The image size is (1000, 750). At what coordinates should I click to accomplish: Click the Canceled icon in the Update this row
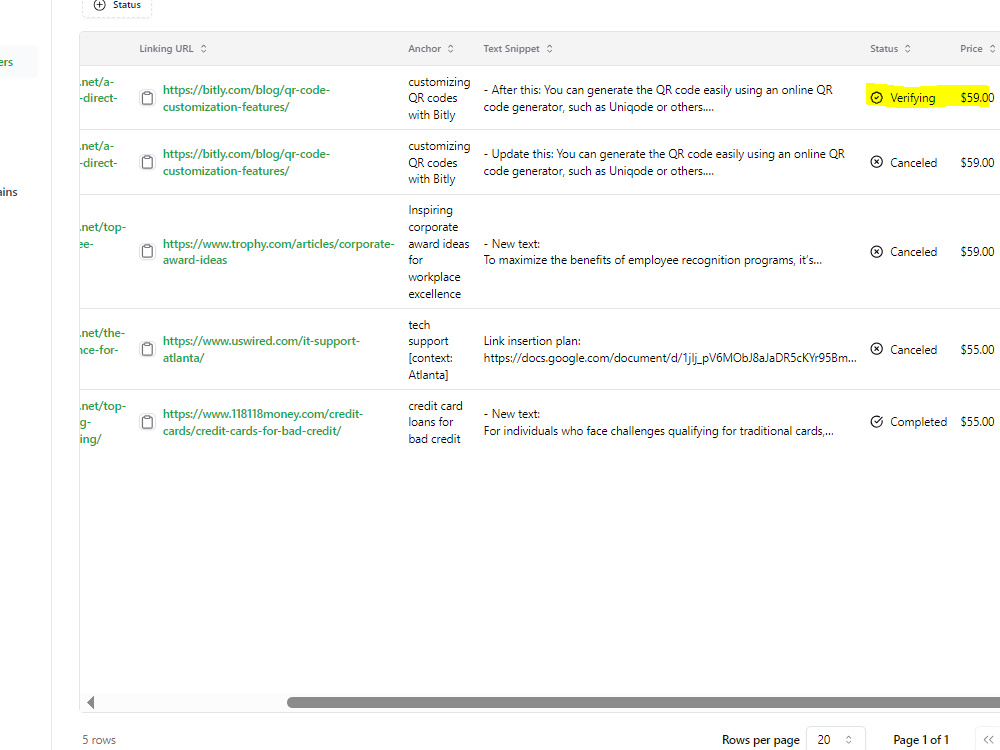click(877, 162)
